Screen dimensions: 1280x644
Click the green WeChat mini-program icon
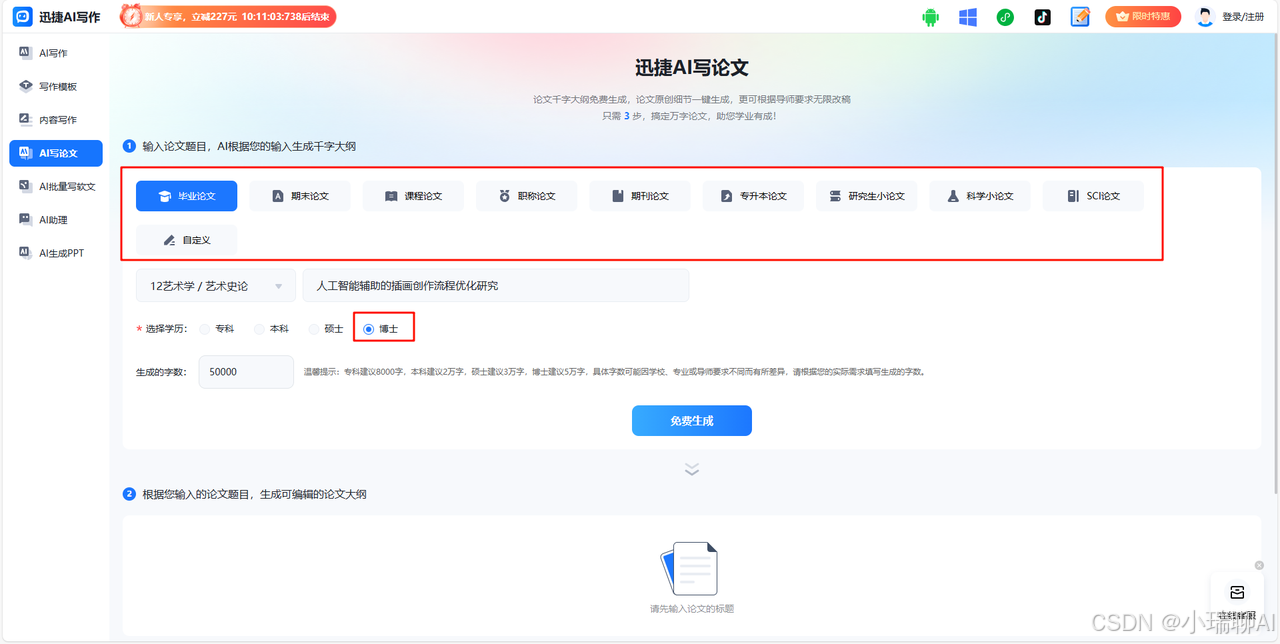[1005, 17]
